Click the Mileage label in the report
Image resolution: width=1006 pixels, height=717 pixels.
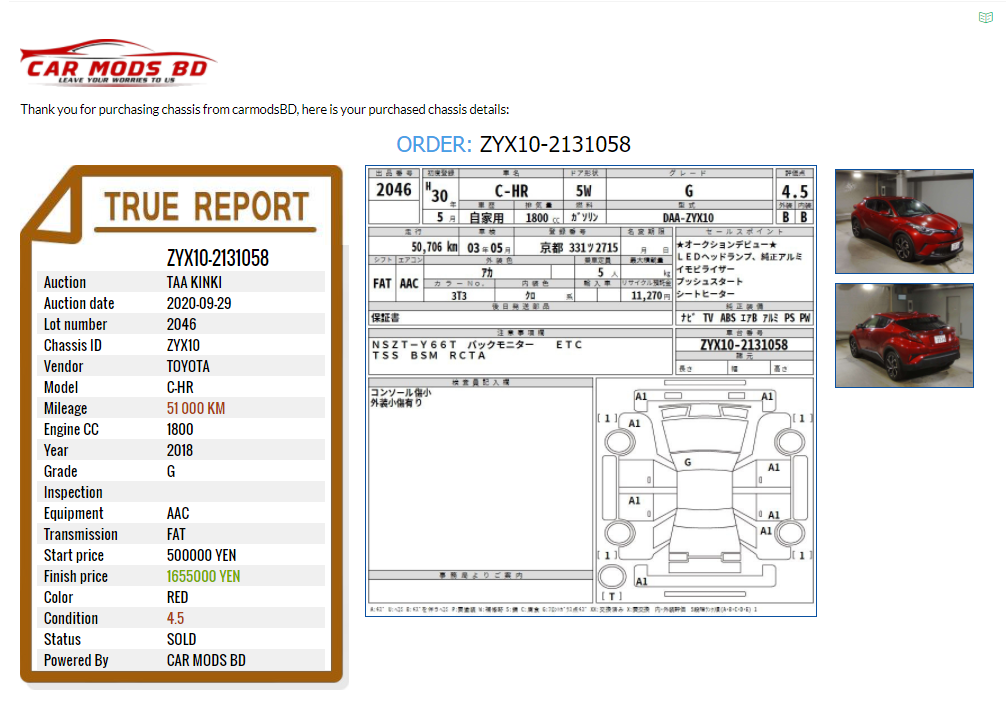[x=65, y=409]
